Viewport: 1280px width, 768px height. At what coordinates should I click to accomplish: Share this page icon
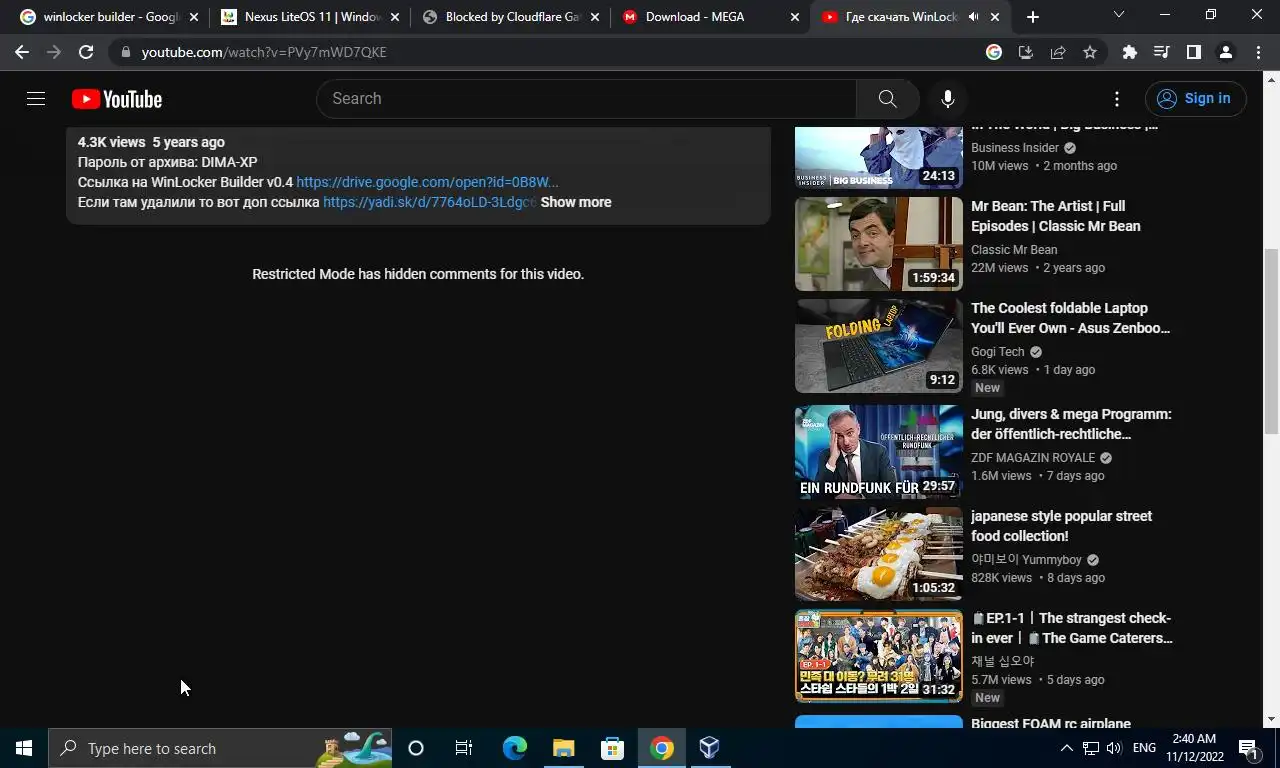click(1058, 52)
